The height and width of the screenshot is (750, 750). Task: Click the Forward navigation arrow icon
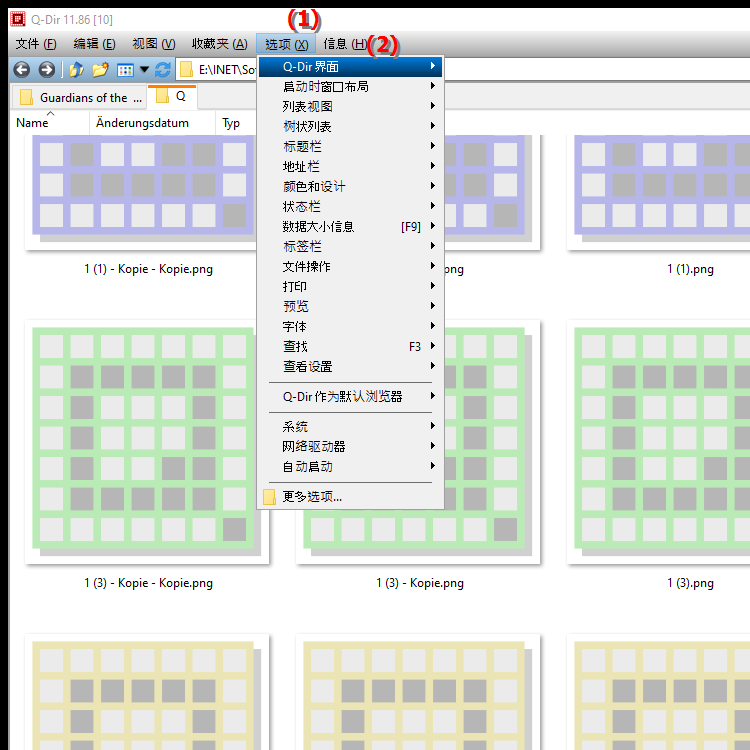46,70
